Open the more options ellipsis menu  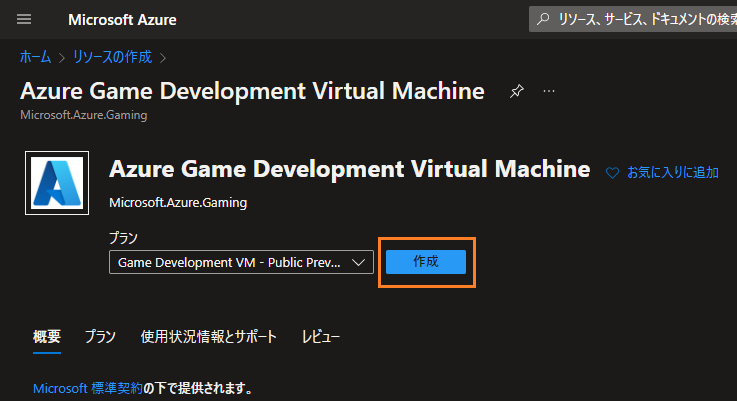[549, 91]
